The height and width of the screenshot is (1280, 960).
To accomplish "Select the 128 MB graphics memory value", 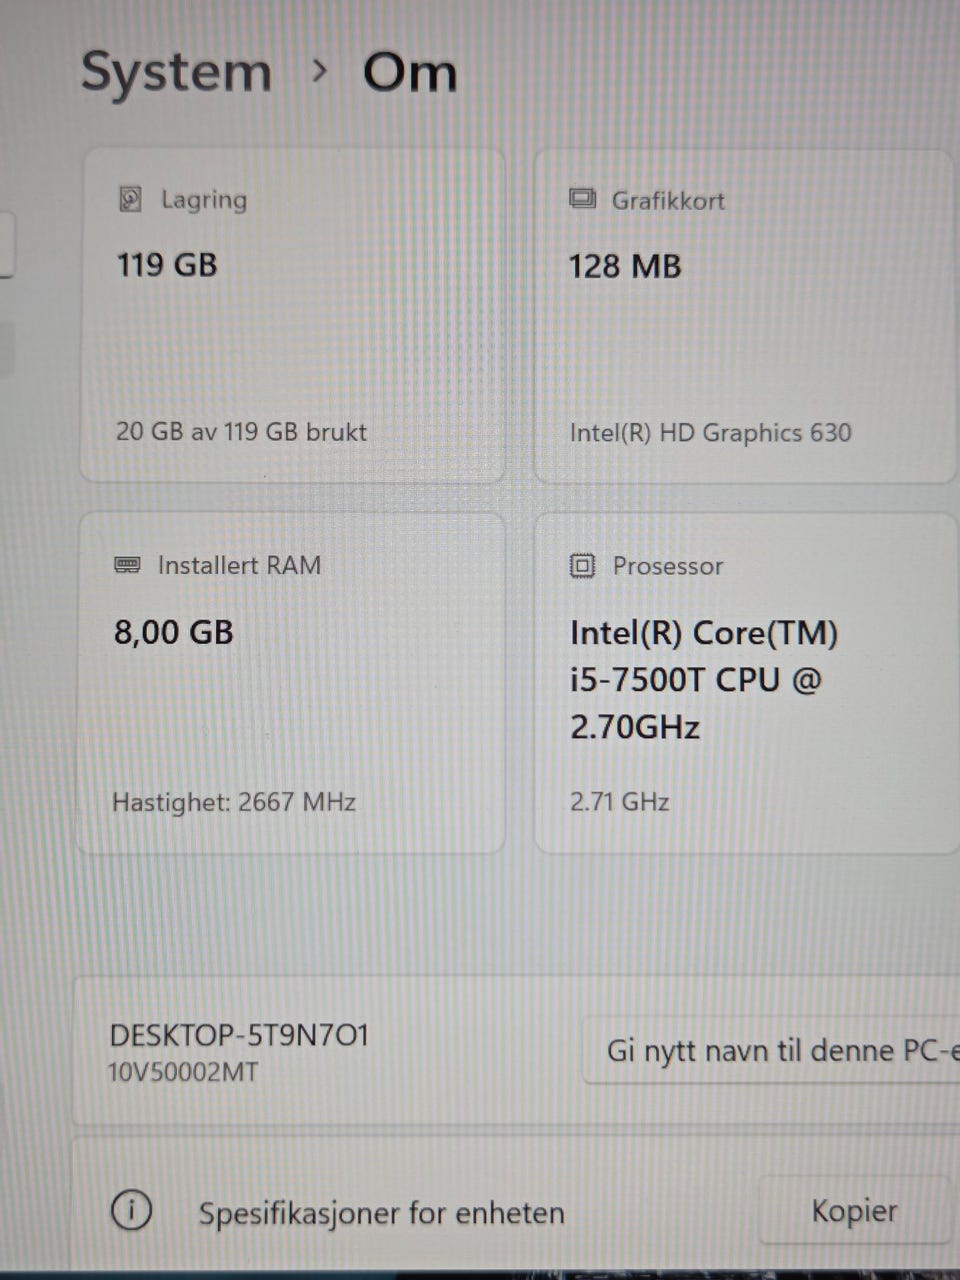I will tap(625, 266).
